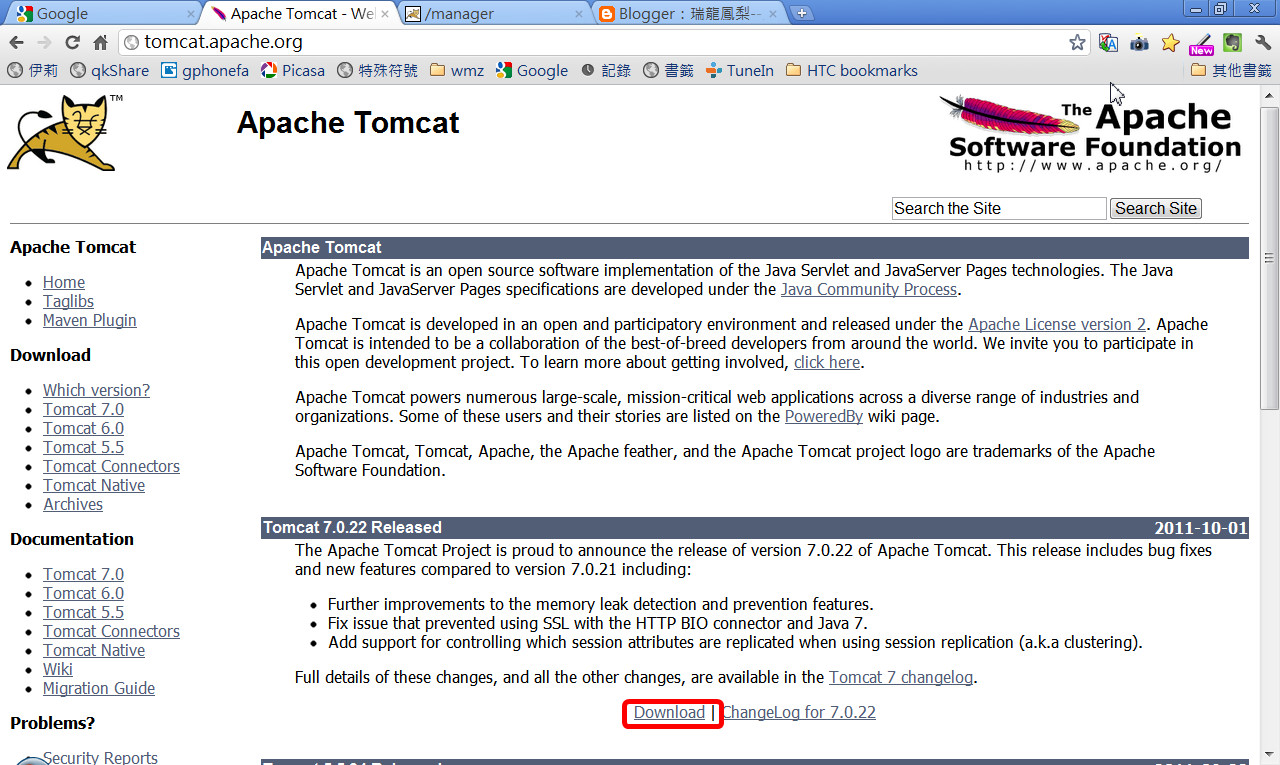Follow the Java Community Process link

click(869, 289)
